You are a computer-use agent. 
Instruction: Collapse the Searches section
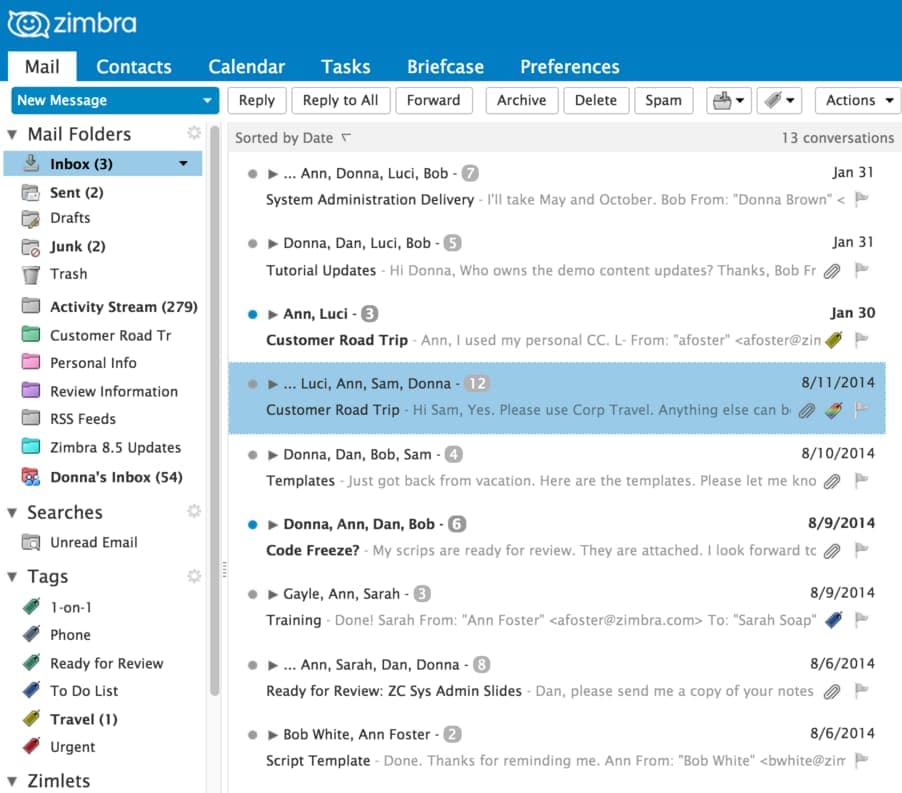click(x=12, y=512)
